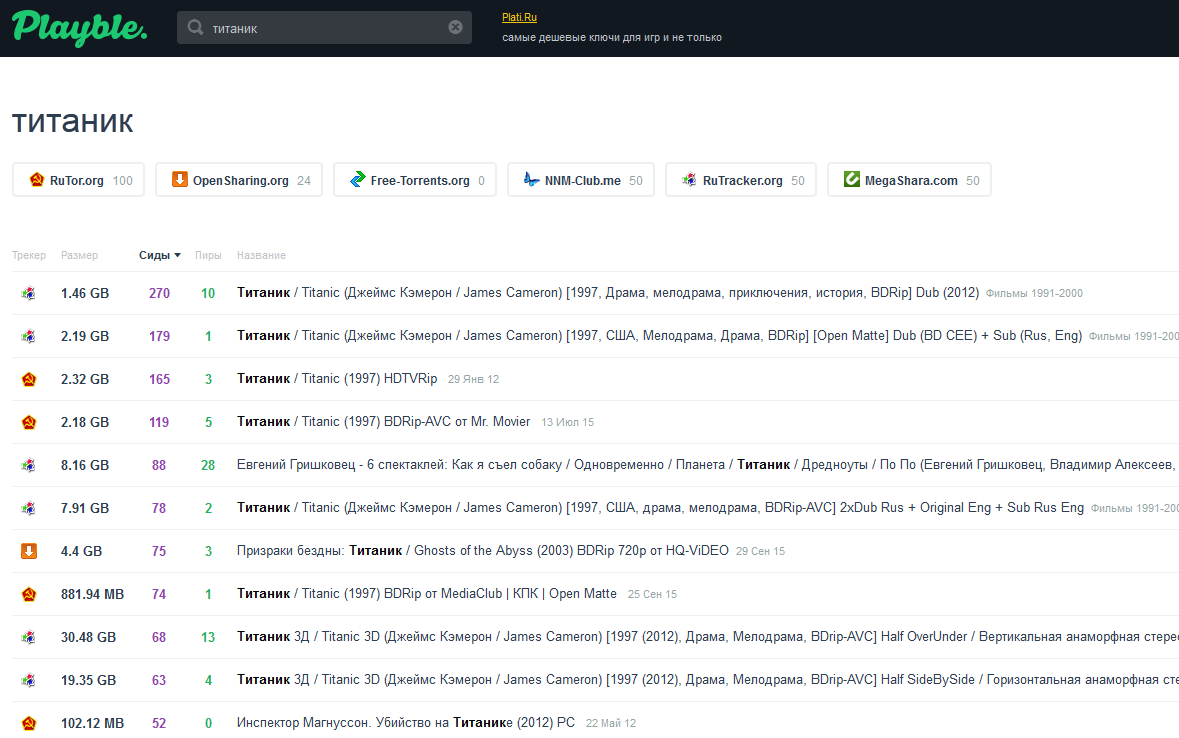This screenshot has height=738, width=1179.
Task: Sort results by Пиры column
Action: click(208, 255)
